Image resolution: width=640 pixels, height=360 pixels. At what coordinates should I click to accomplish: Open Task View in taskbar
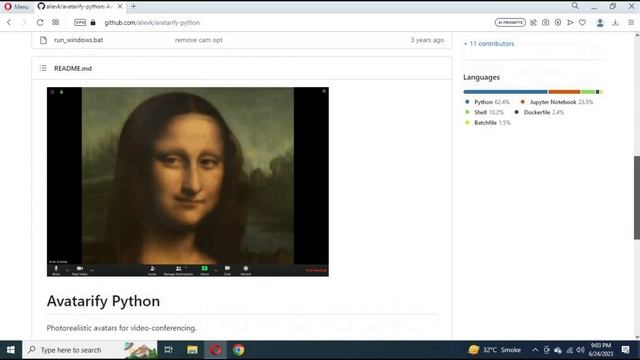(168, 350)
